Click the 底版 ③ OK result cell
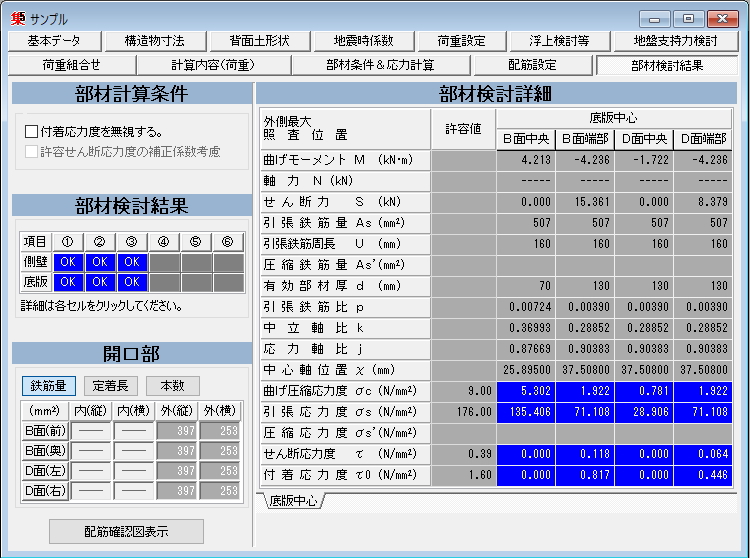 coord(131,282)
